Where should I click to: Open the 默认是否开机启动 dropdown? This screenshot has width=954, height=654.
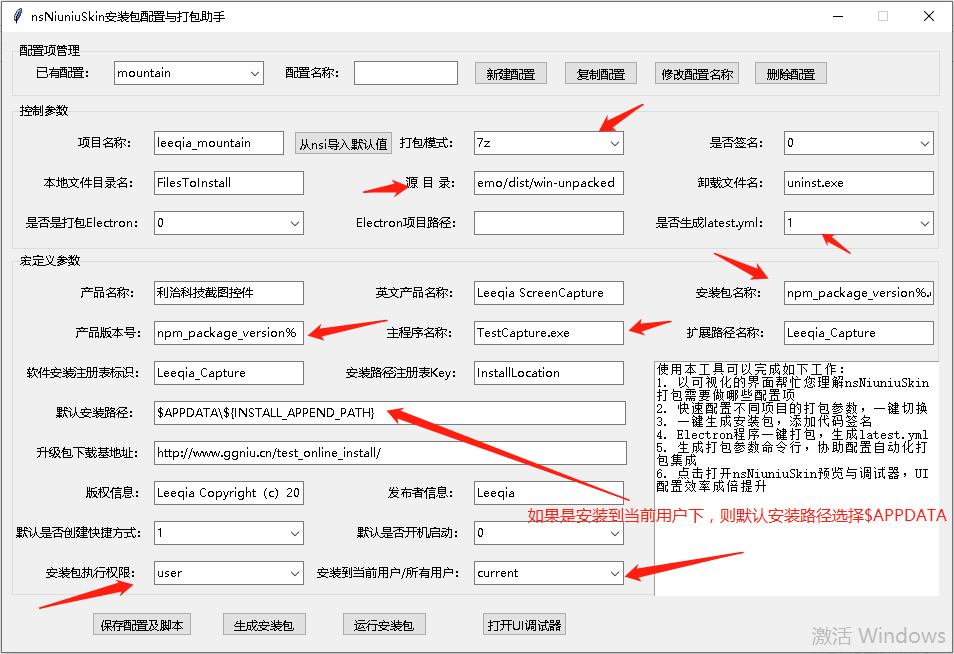click(549, 533)
